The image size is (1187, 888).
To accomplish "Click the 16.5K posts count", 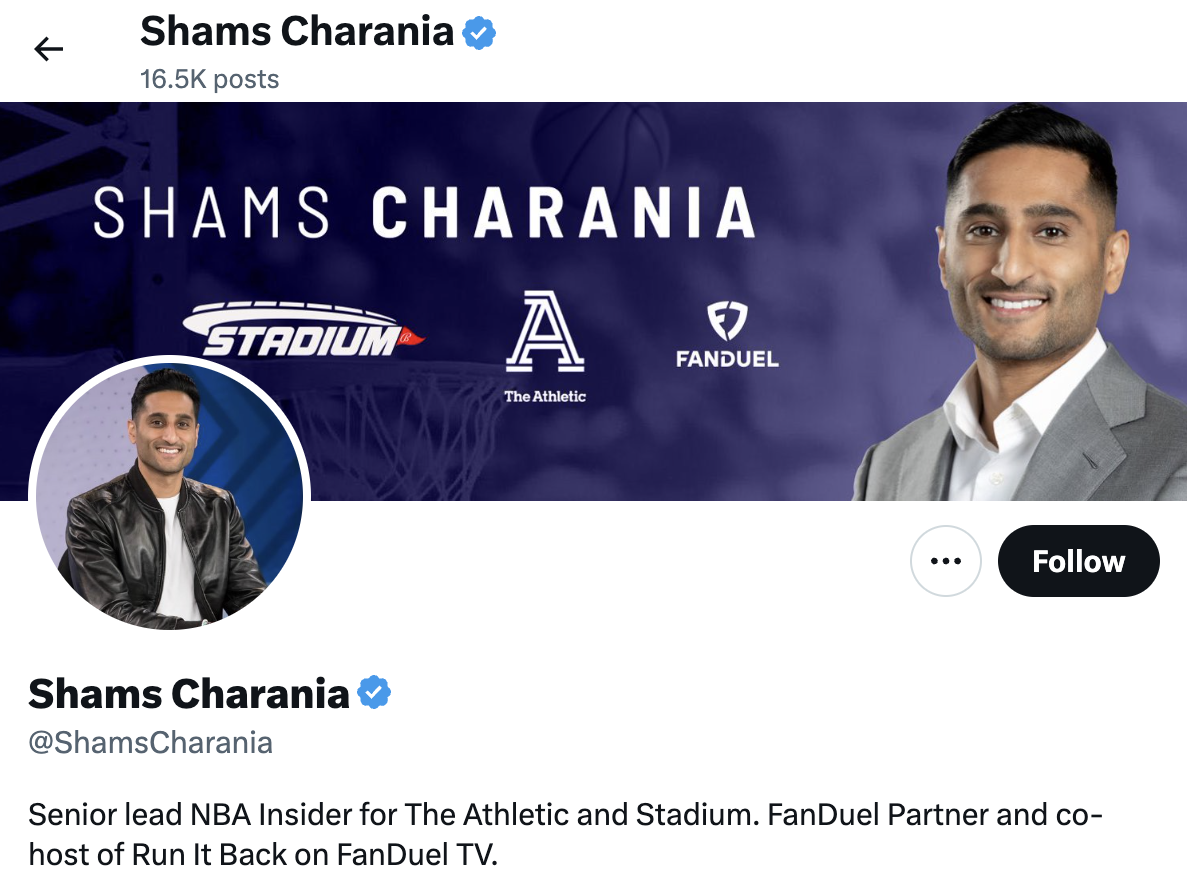I will coord(210,79).
